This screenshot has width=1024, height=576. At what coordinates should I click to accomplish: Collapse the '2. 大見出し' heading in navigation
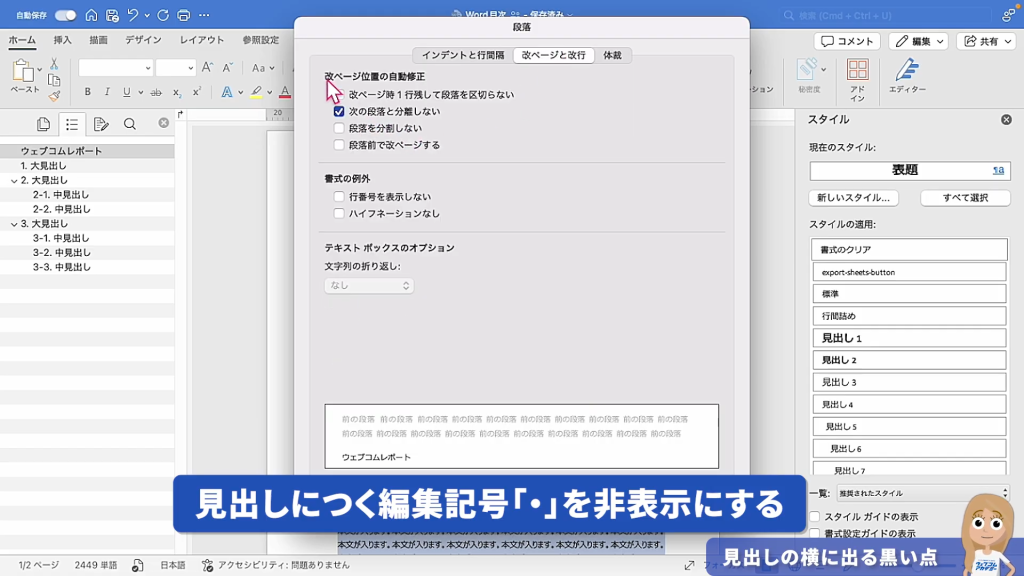click(x=12, y=181)
